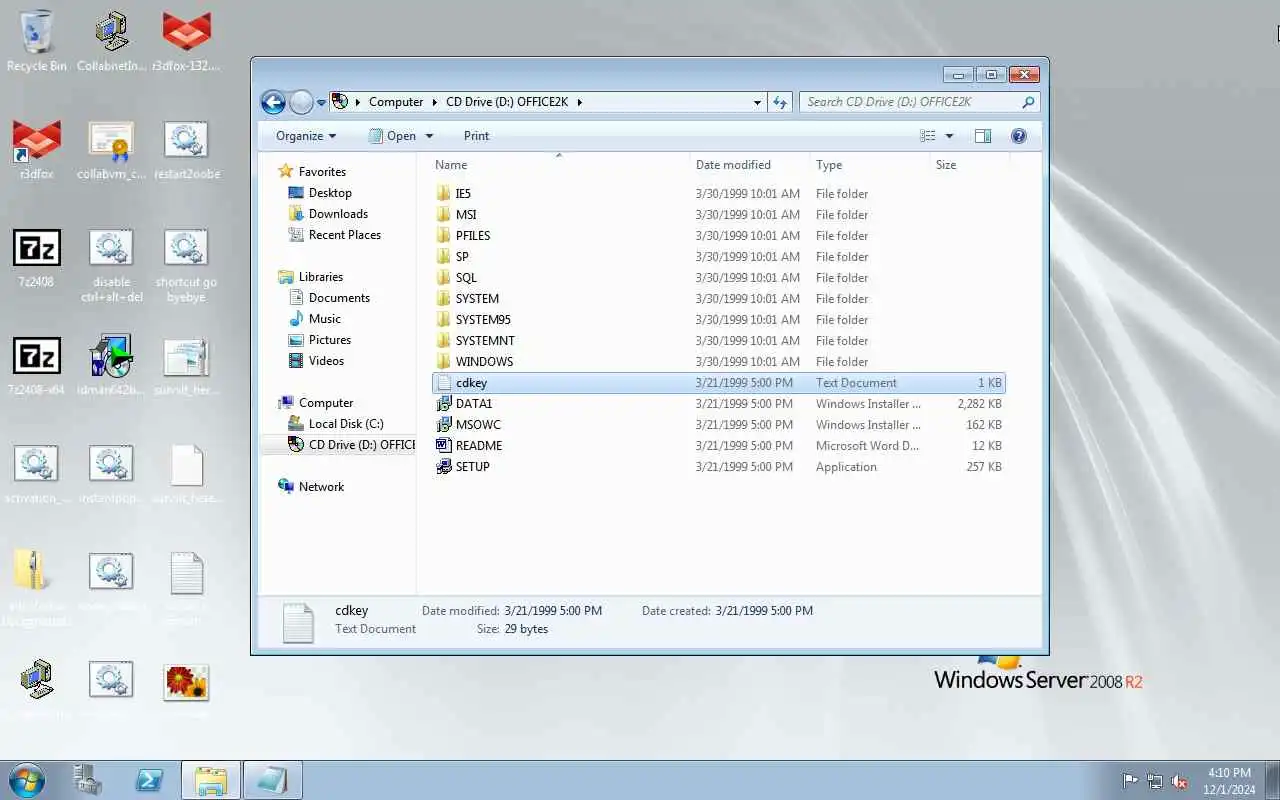Select the SYSTEM95 folder
Image resolution: width=1280 pixels, height=800 pixels.
[x=718, y=320]
